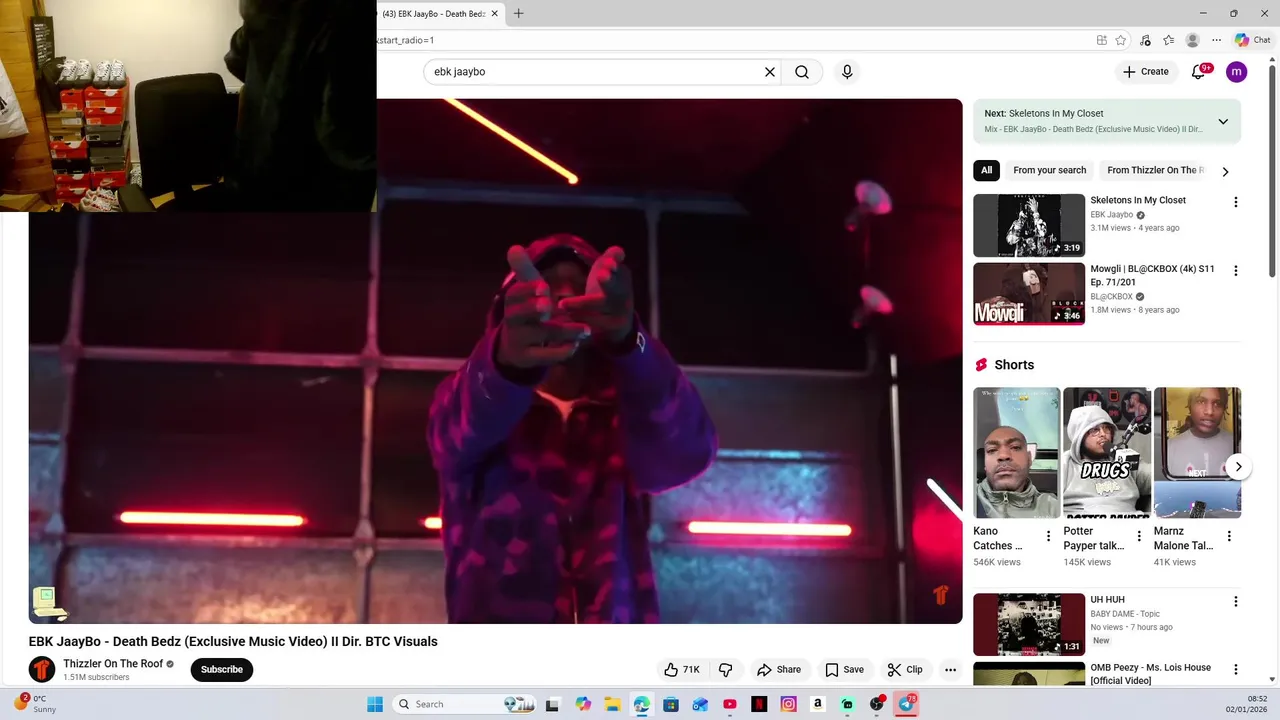Play 'Kano Catches' short
The height and width of the screenshot is (720, 1280).
pyautogui.click(x=1016, y=452)
